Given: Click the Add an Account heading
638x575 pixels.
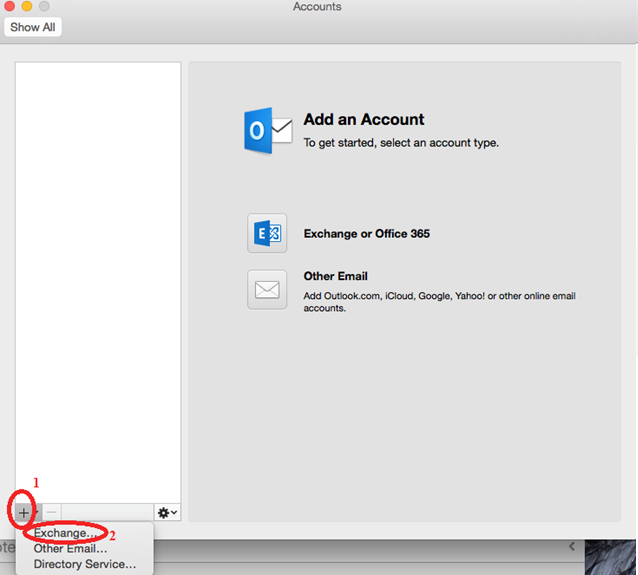Looking at the screenshot, I should click(x=364, y=119).
